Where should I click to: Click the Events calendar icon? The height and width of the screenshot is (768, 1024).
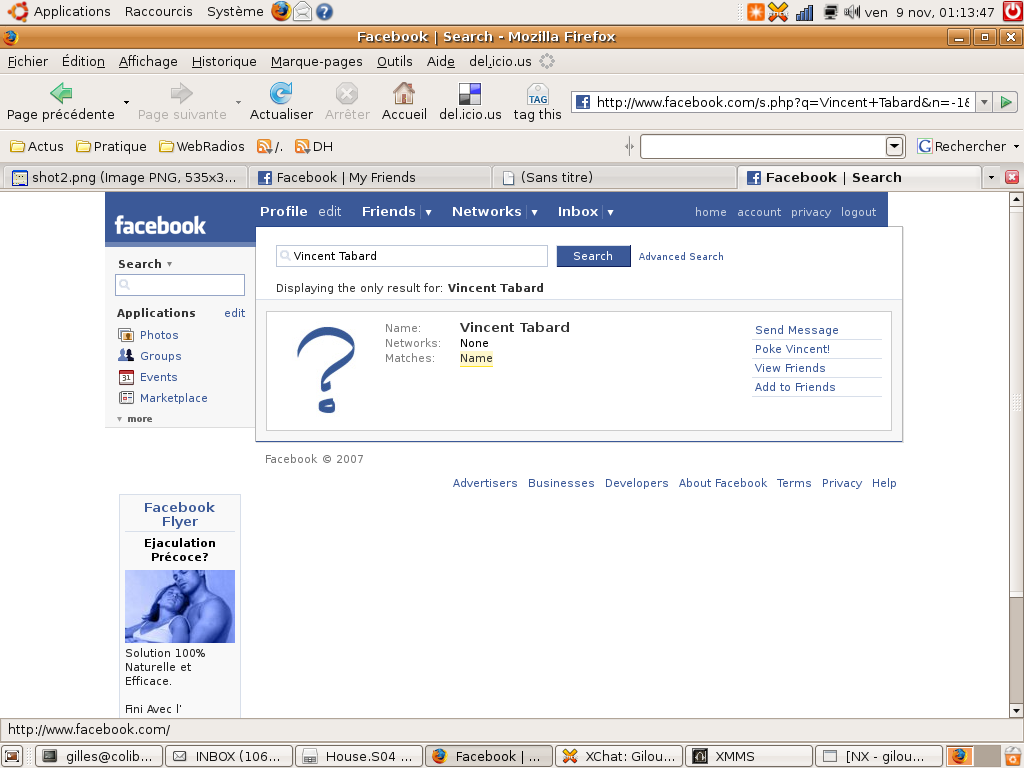[x=126, y=377]
